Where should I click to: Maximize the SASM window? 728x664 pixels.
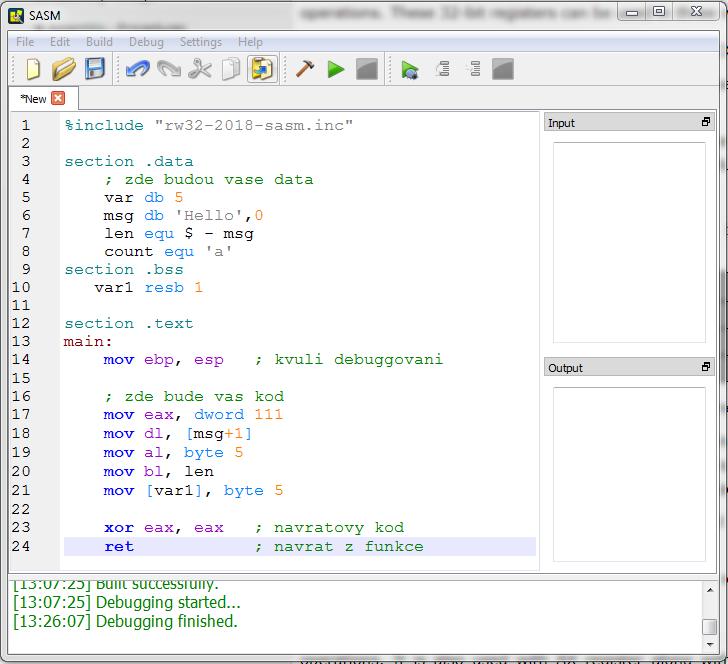tap(659, 11)
